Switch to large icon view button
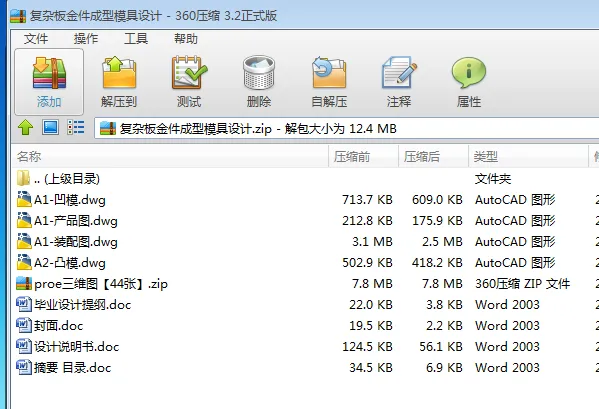Viewport: 599px width, 409px height. (50, 127)
